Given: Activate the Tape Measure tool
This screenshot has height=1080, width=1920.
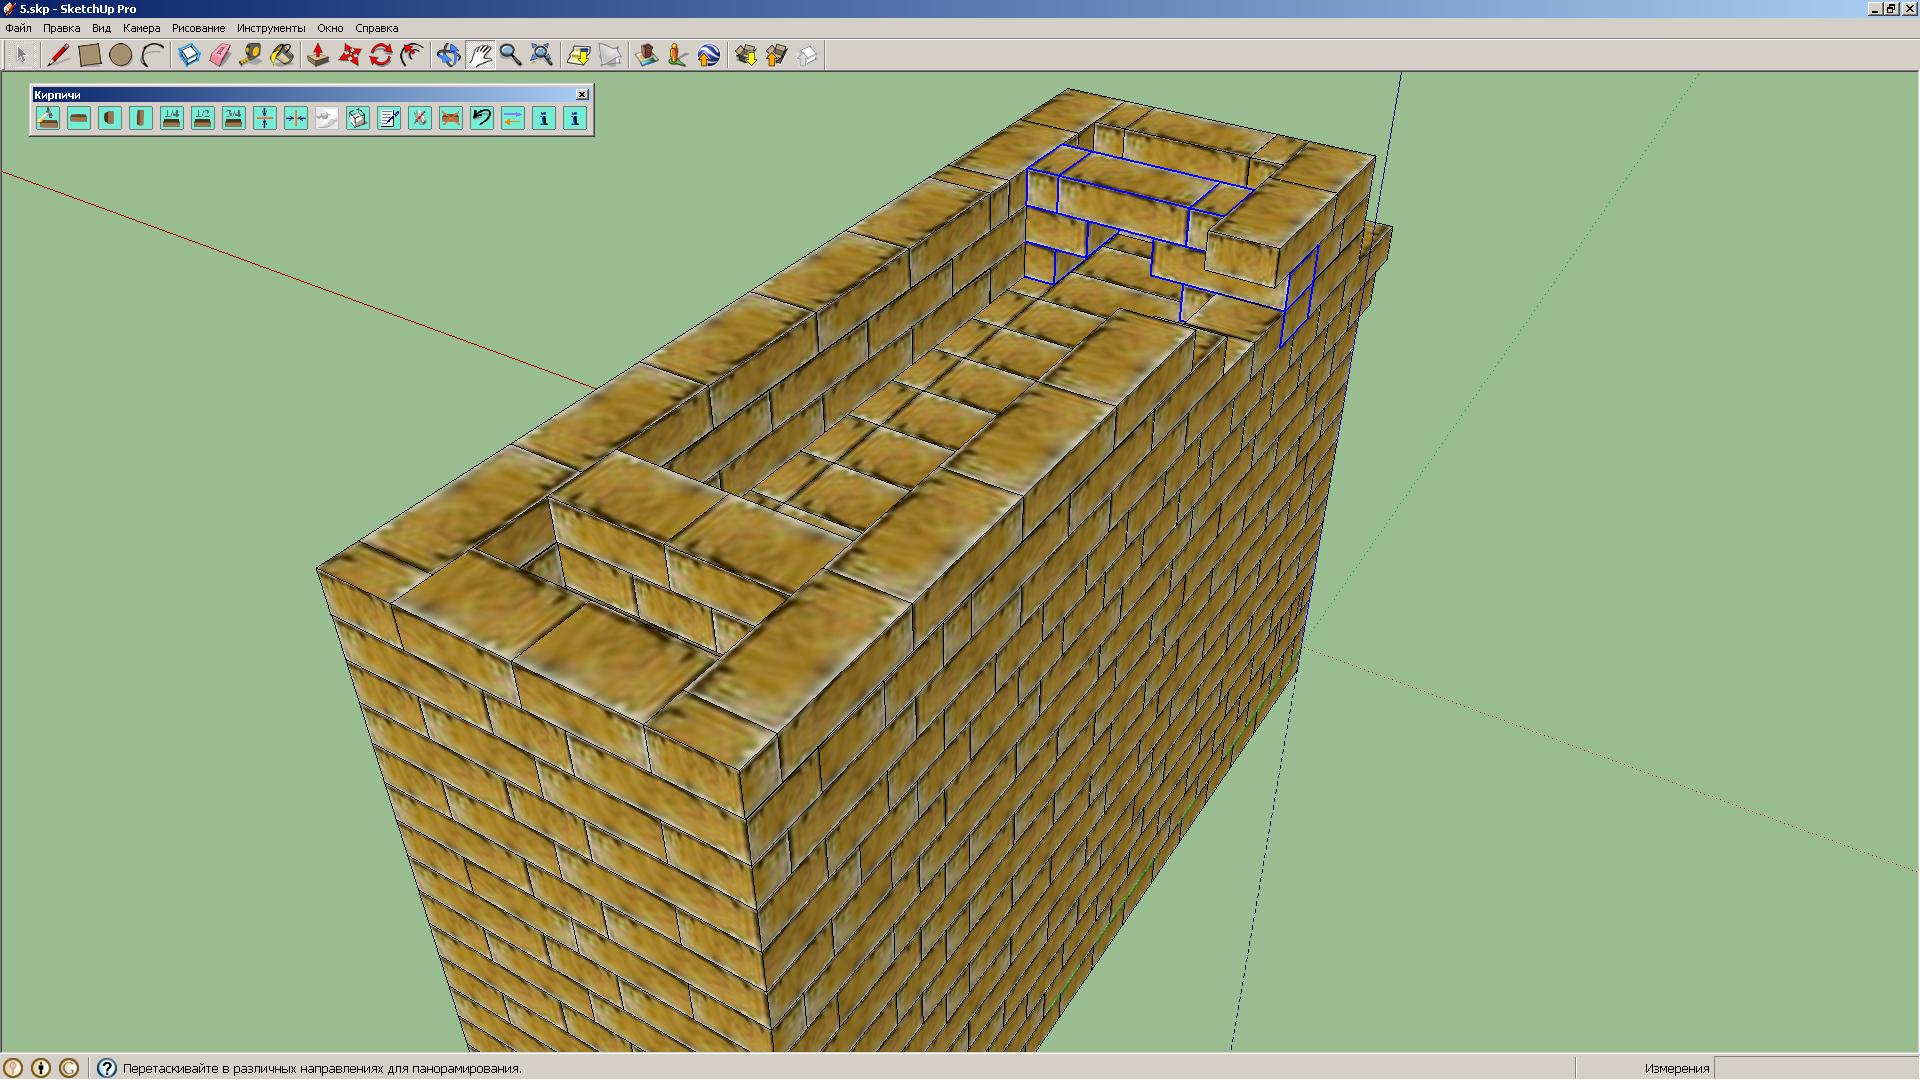Looking at the screenshot, I should 251,55.
